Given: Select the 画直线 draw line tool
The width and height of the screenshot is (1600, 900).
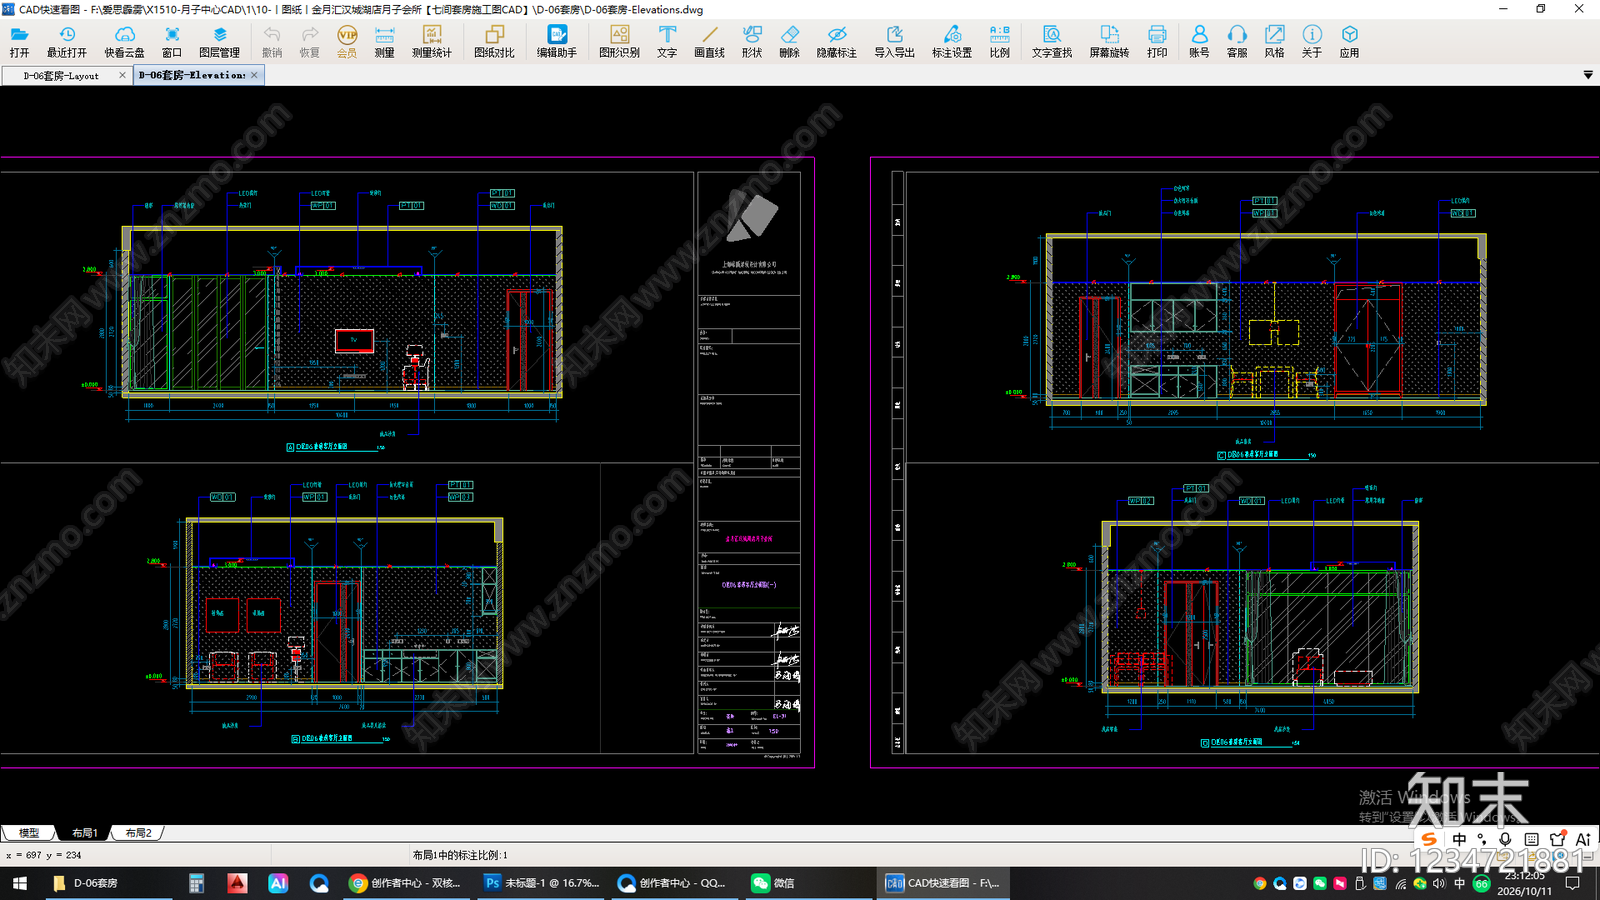Looking at the screenshot, I should 709,42.
